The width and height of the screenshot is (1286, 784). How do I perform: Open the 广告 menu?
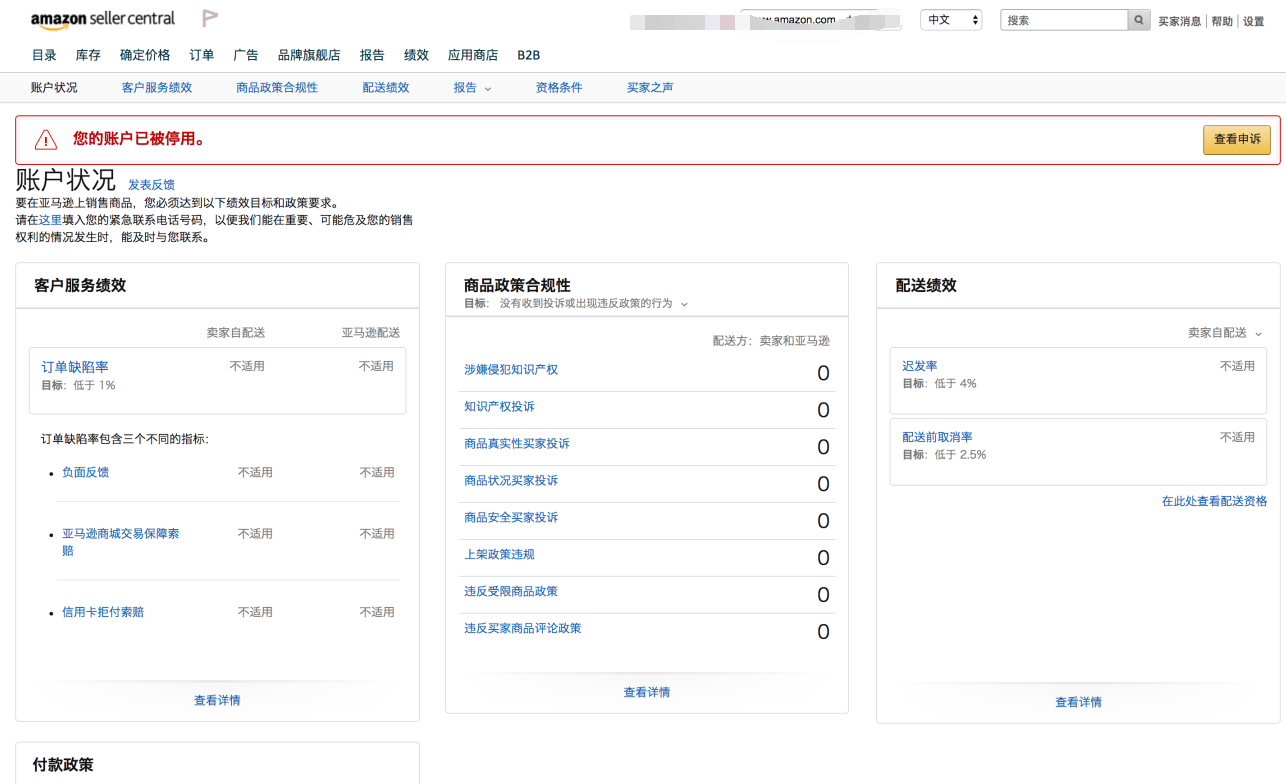coord(246,55)
